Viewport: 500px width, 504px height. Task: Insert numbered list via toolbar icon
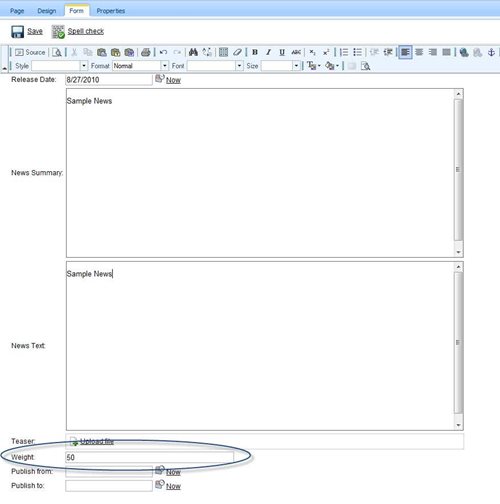point(344,52)
